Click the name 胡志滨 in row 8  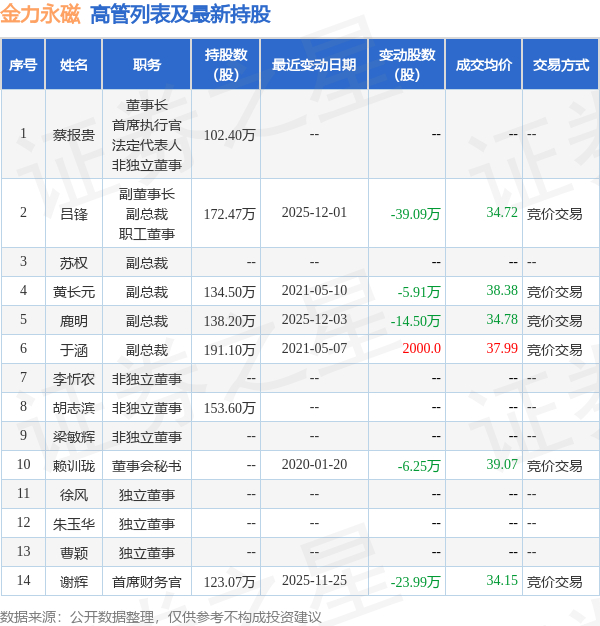(x=74, y=408)
